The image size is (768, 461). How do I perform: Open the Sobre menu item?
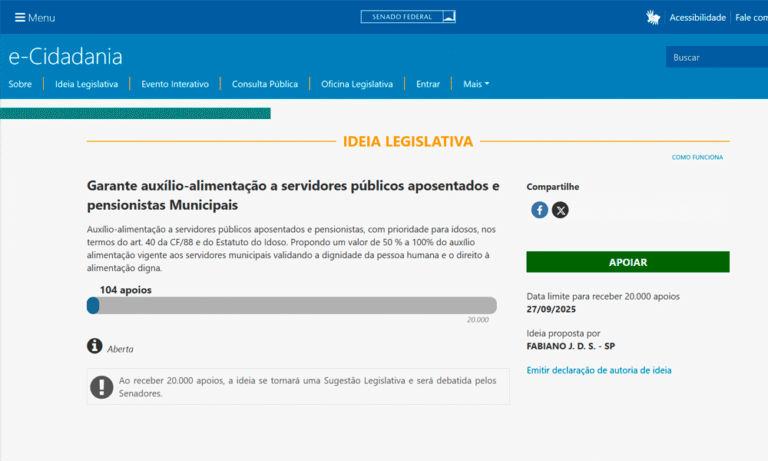pos(20,84)
